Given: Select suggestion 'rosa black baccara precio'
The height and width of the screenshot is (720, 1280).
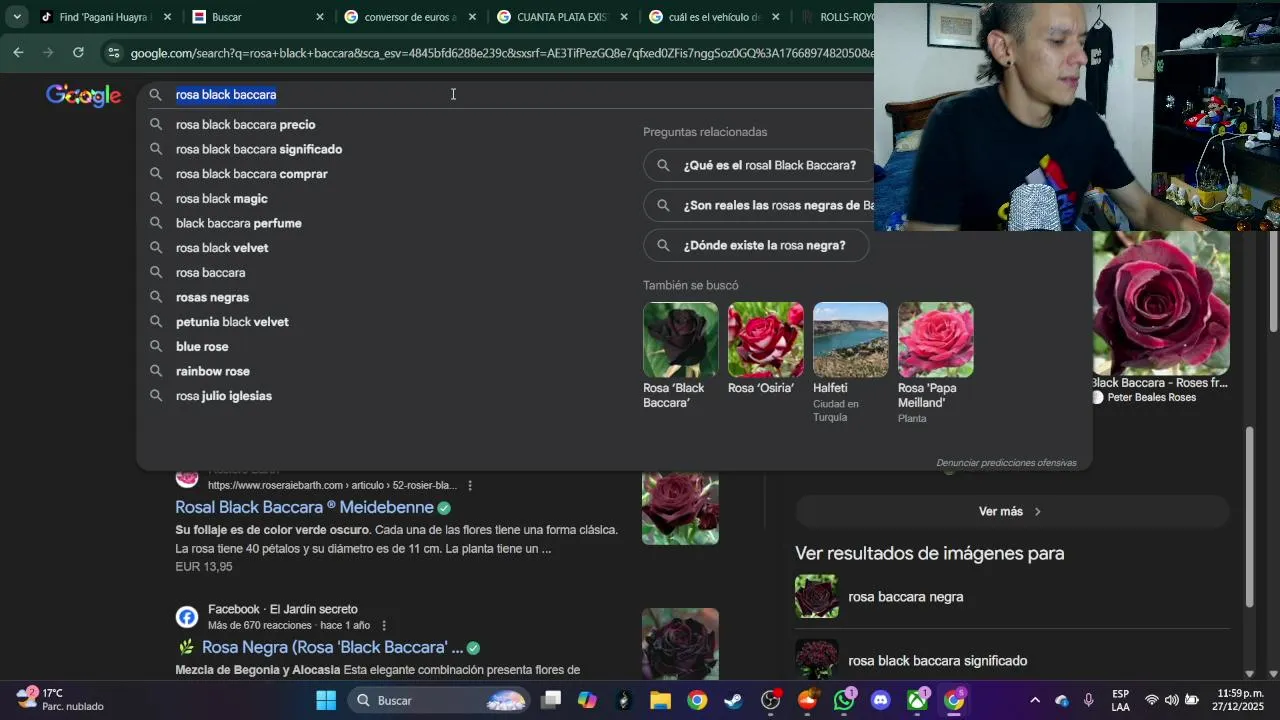Looking at the screenshot, I should [245, 125].
